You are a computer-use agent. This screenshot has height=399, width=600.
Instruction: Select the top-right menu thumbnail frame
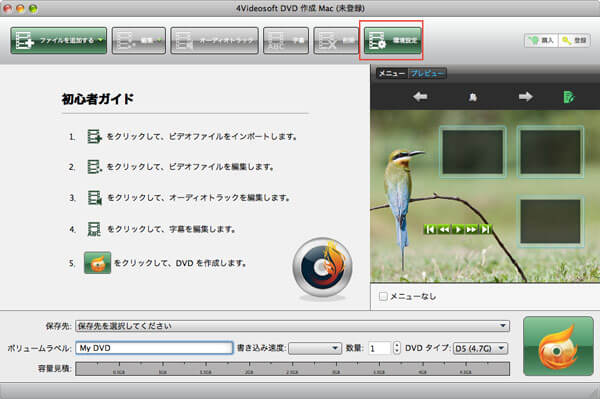pyautogui.click(x=550, y=152)
